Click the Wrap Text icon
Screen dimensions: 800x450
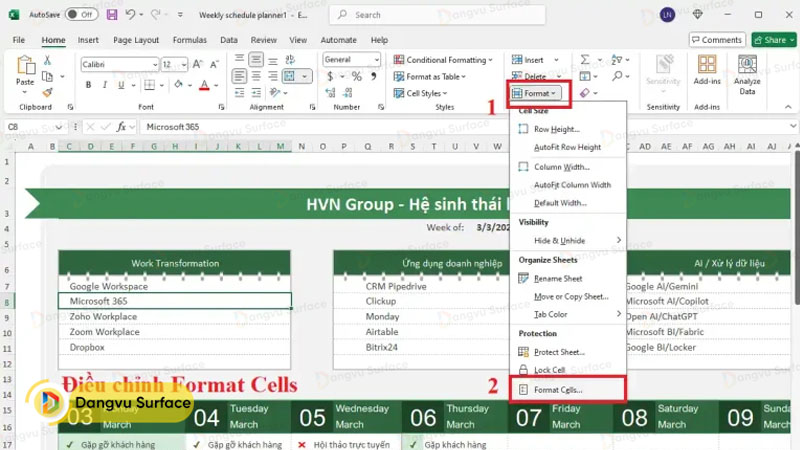(x=290, y=60)
